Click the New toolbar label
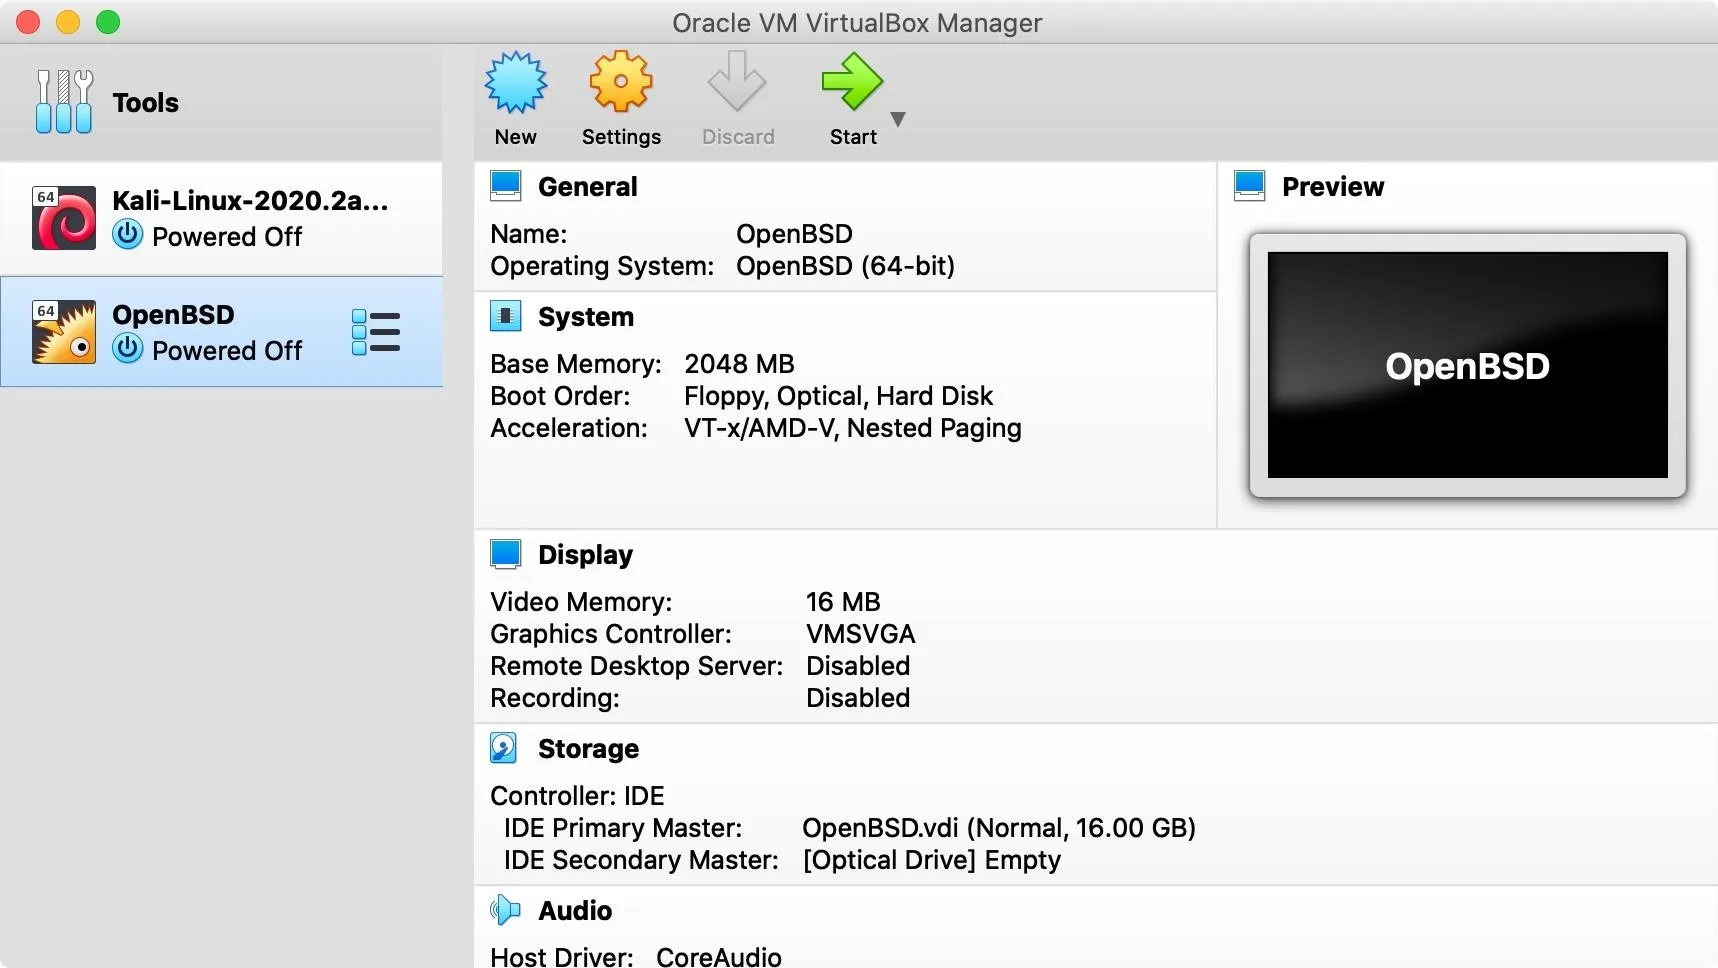 click(516, 137)
